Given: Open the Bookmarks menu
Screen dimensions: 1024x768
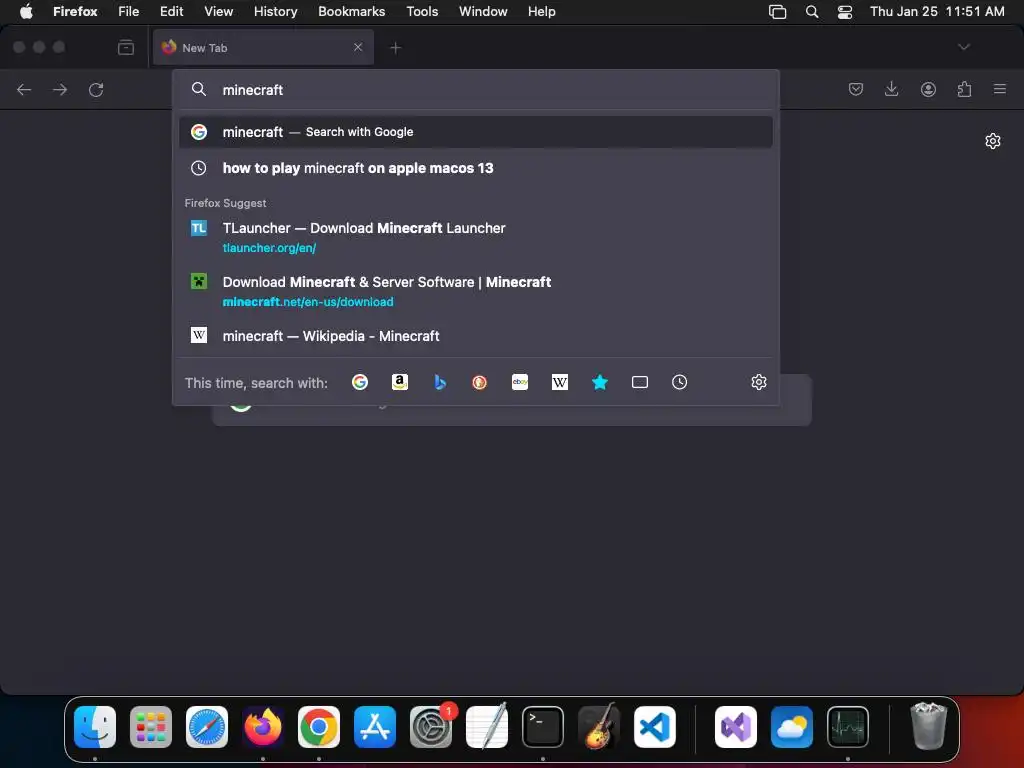Looking at the screenshot, I should click(x=351, y=11).
